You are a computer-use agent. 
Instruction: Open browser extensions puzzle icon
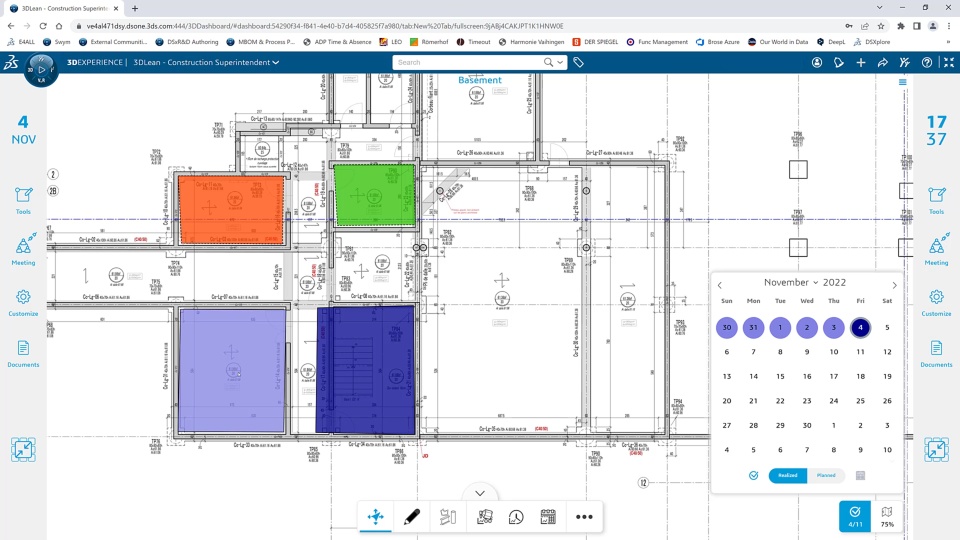coord(901,26)
